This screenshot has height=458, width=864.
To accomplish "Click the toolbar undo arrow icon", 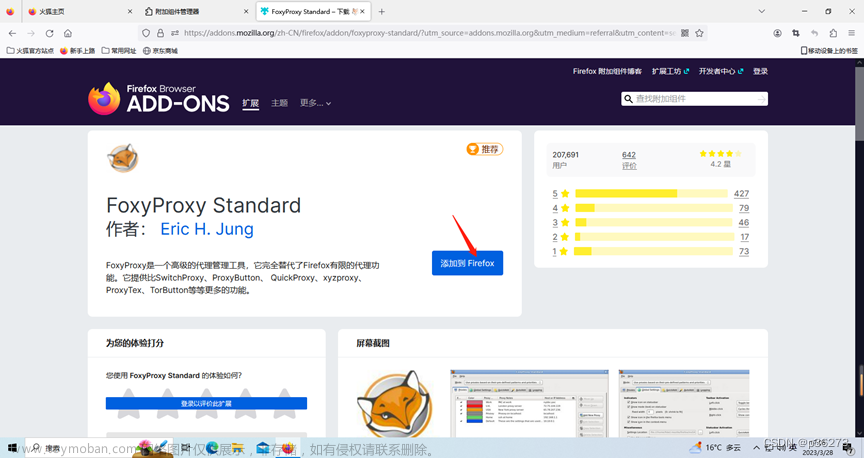I will (x=814, y=33).
